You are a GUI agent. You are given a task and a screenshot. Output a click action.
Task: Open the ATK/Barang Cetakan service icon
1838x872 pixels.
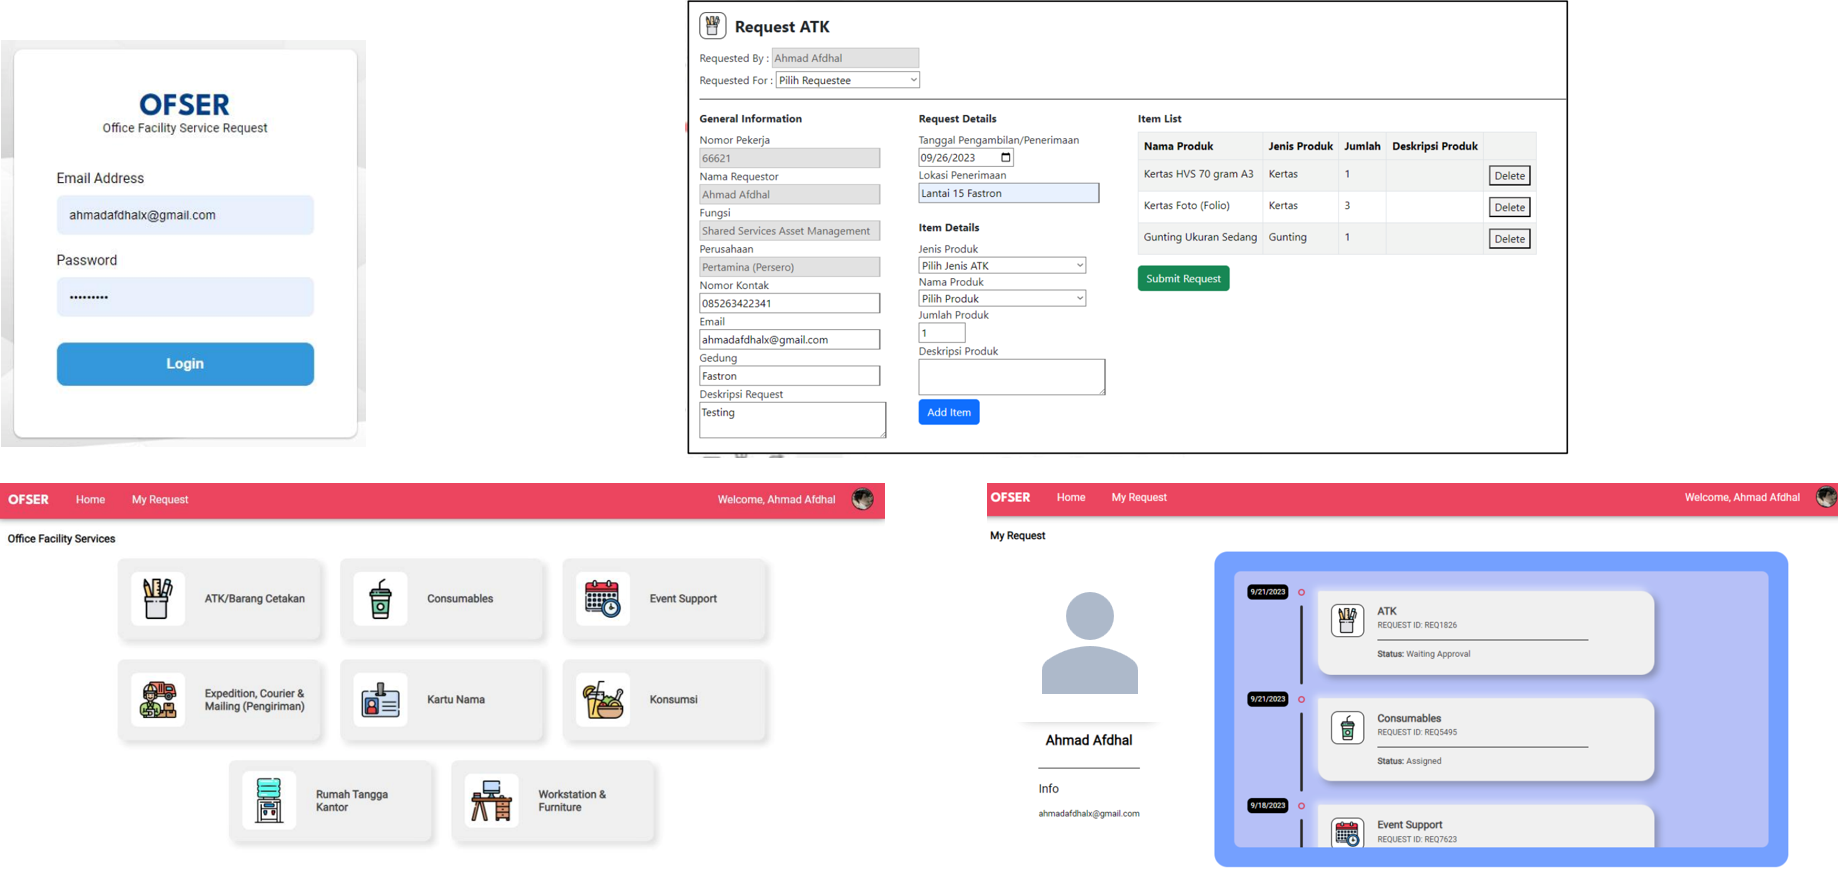click(x=157, y=599)
